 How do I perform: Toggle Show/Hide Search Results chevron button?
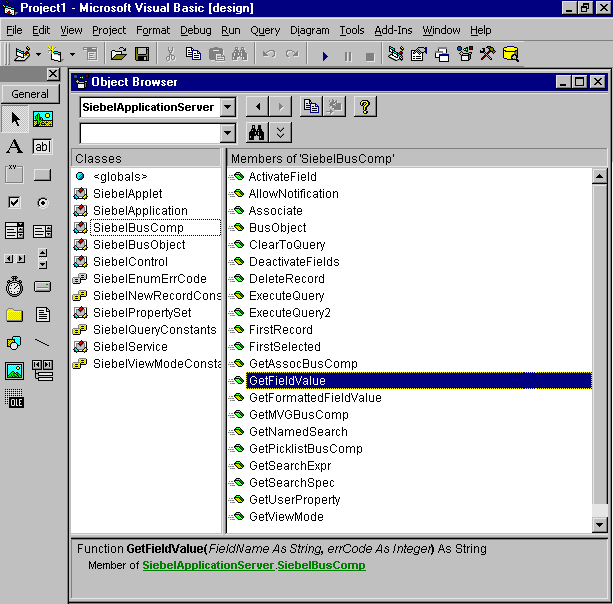(280, 133)
